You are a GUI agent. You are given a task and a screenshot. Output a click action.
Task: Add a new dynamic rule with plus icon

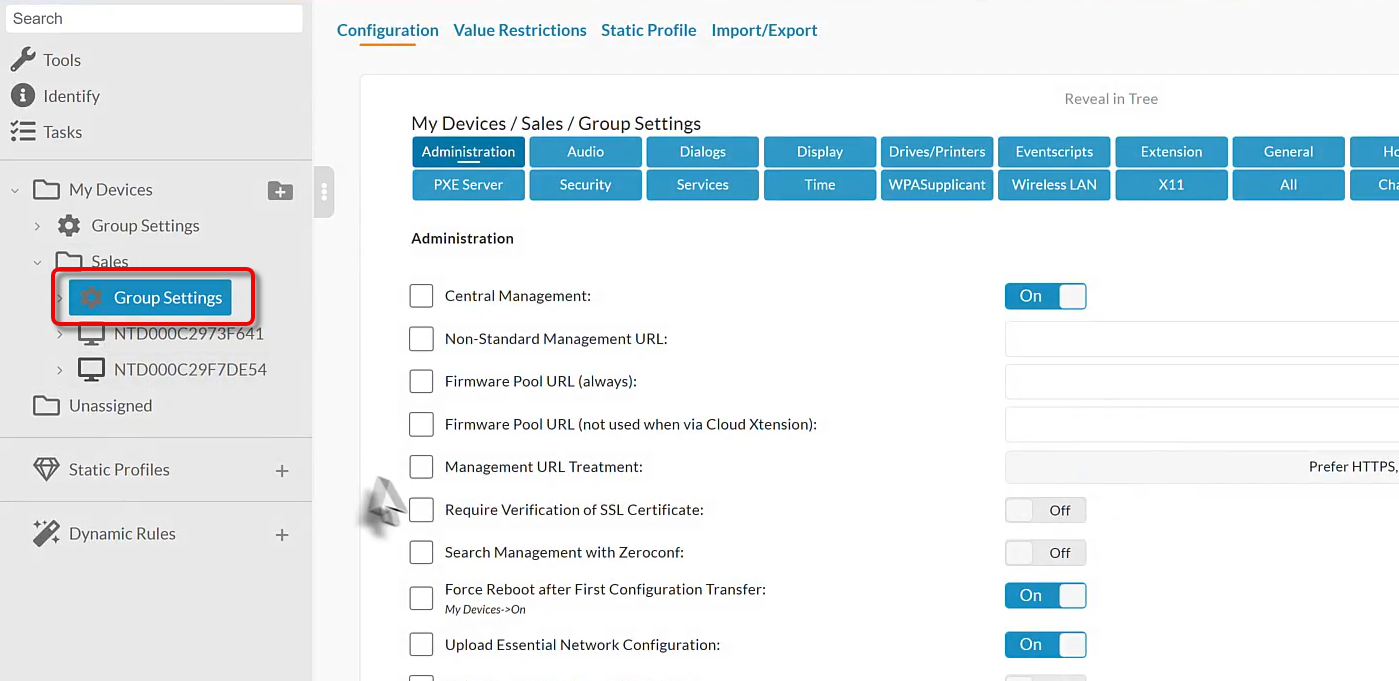(x=282, y=535)
